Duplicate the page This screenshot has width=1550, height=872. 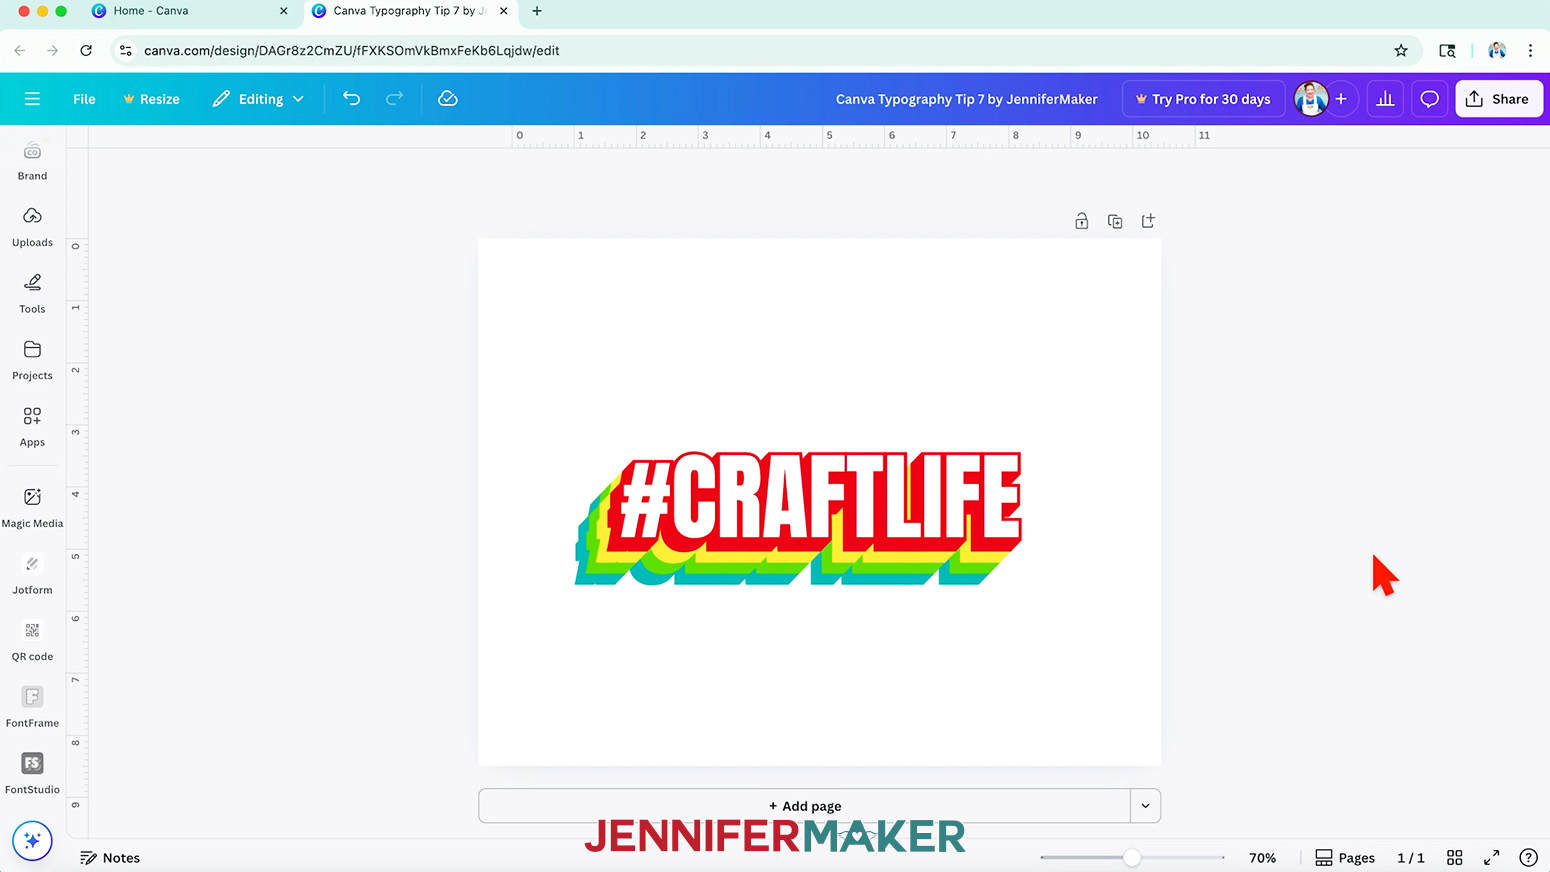1115,221
